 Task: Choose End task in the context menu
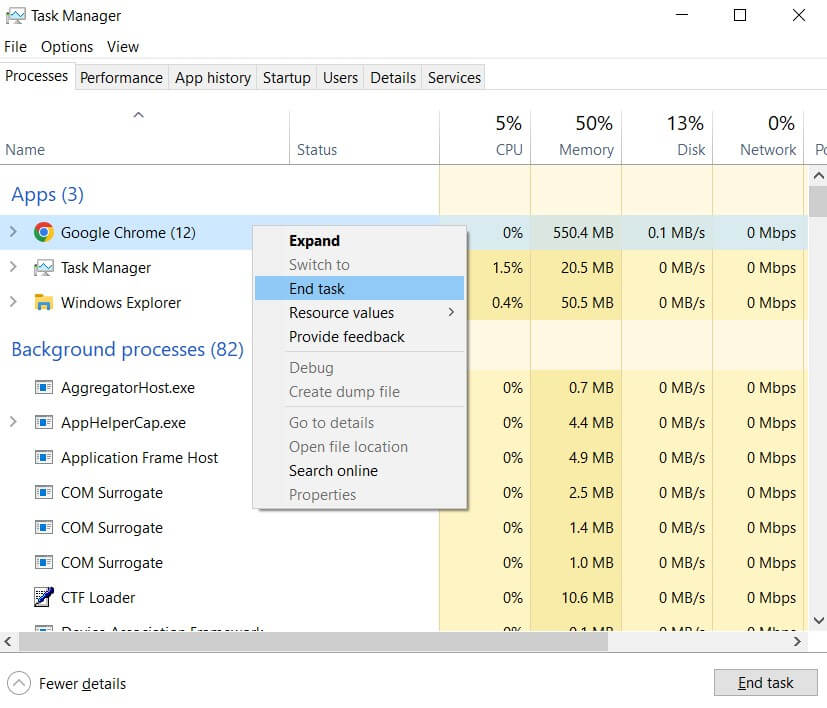point(359,289)
